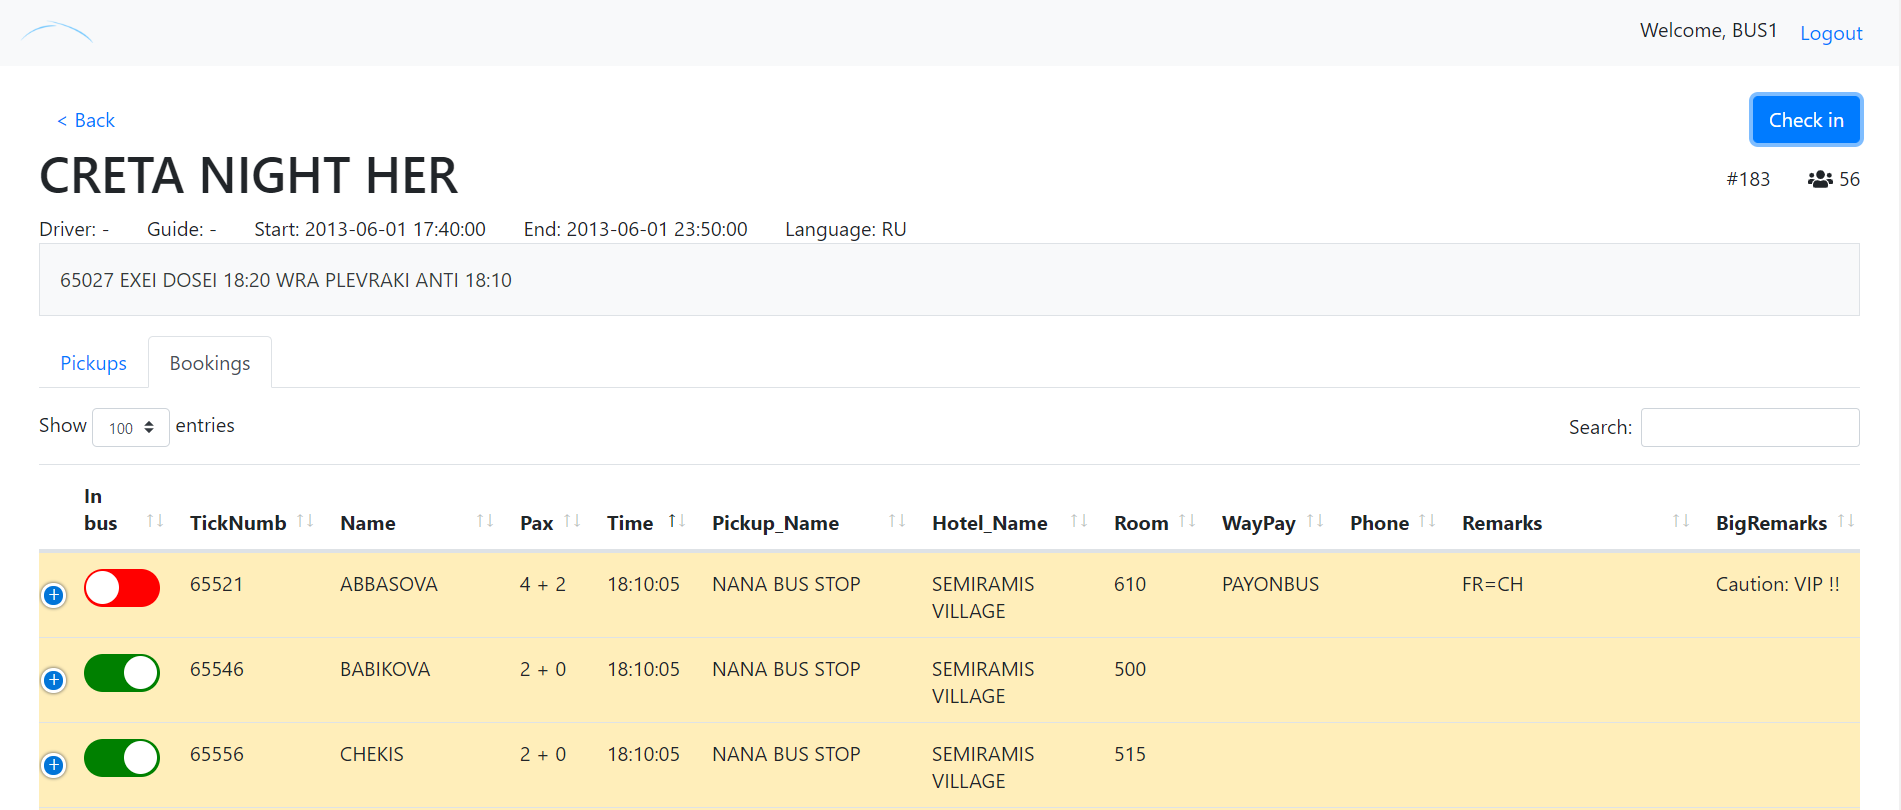
Task: Switch off CHEKIS in-bus toggle
Action: coord(122,758)
